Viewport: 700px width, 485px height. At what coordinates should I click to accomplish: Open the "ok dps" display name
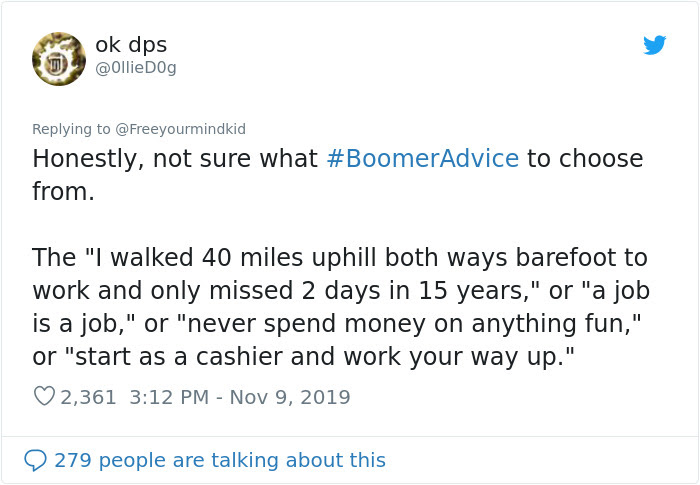coord(131,45)
